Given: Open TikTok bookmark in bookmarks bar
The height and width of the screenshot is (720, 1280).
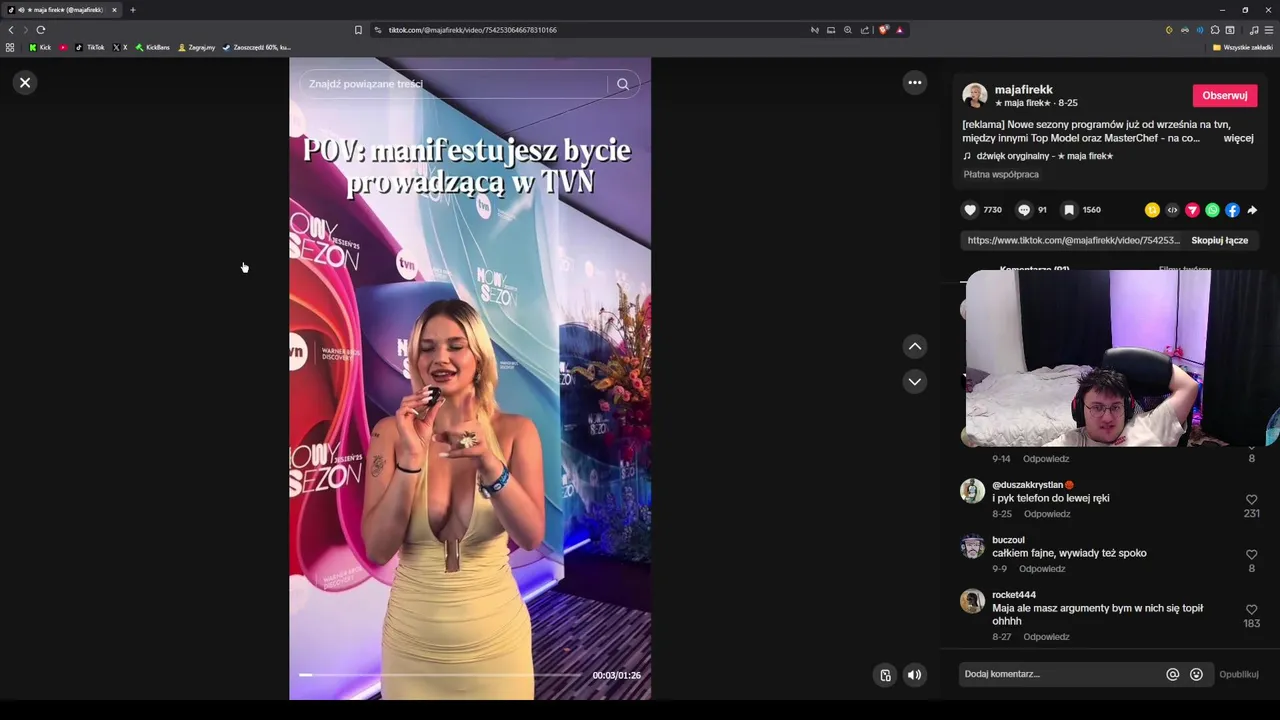Looking at the screenshot, I should coord(90,47).
